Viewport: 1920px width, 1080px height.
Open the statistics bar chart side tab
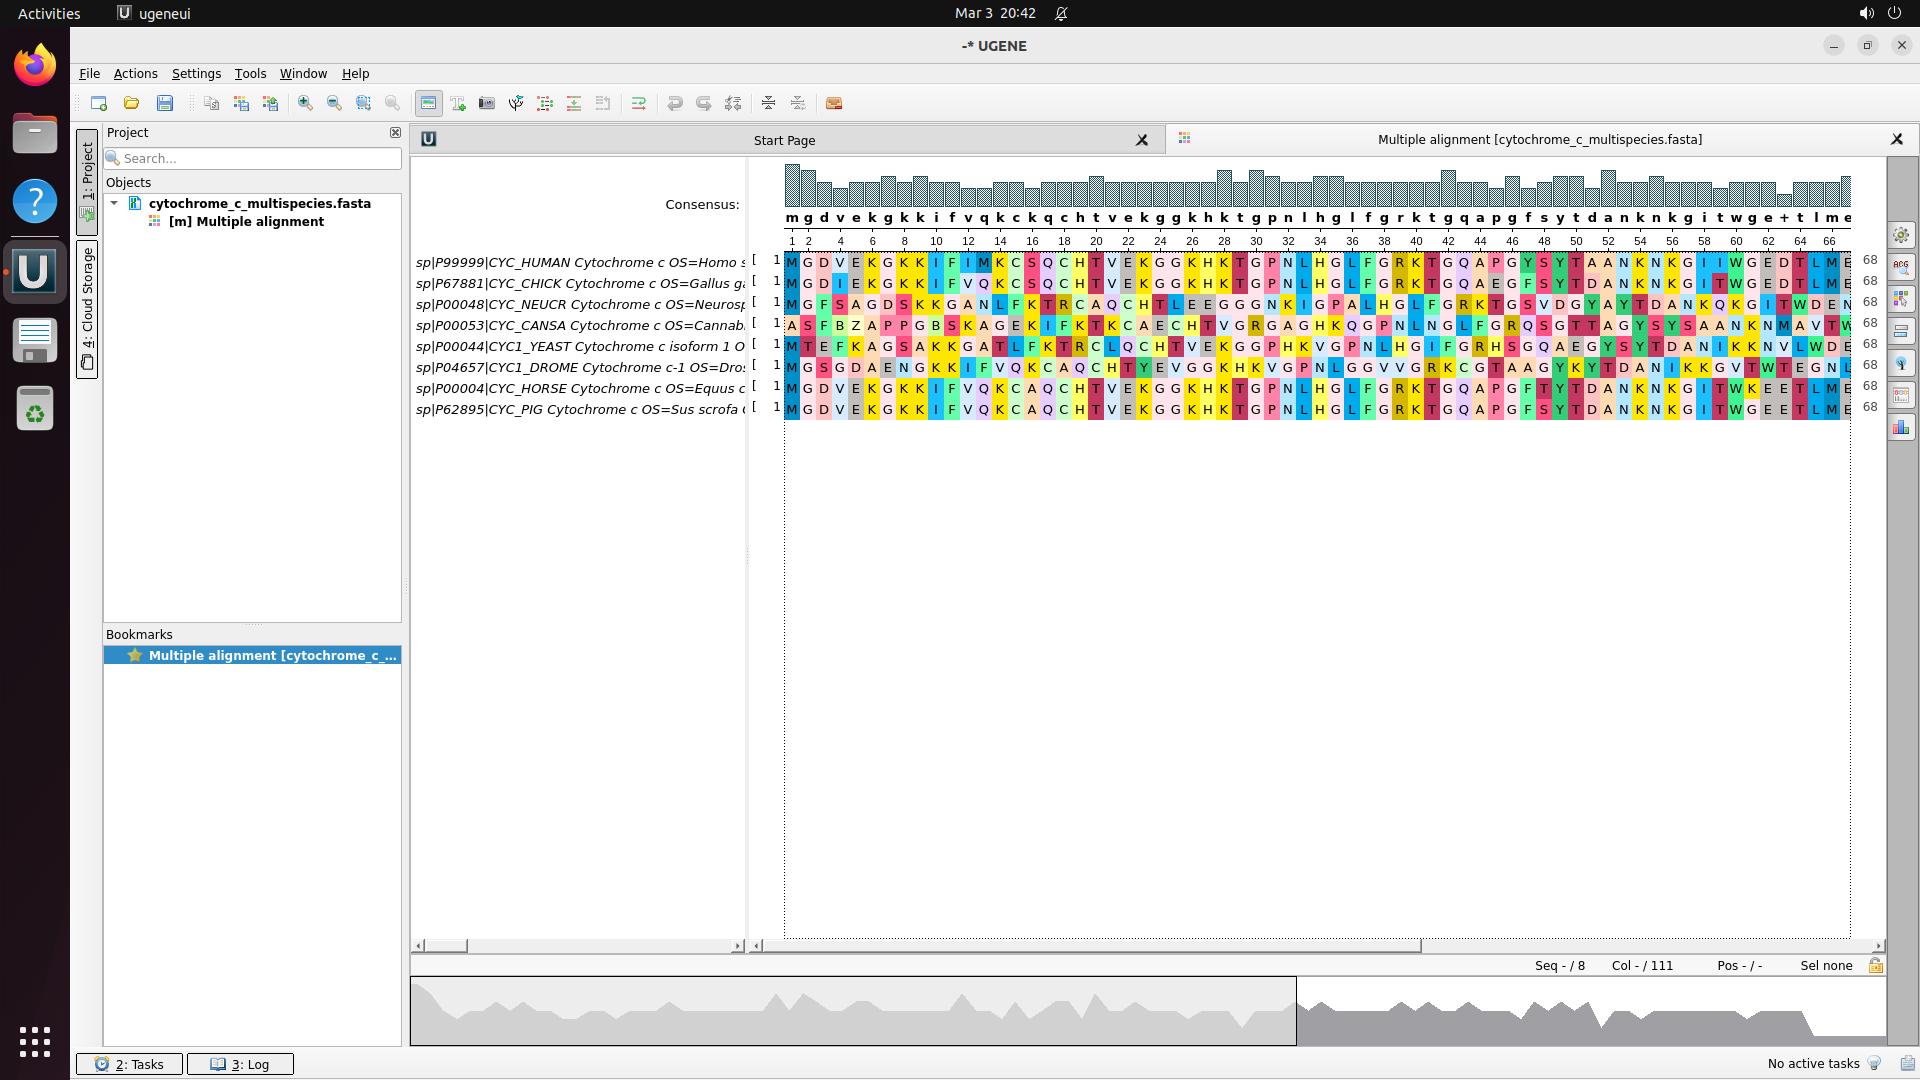(1901, 428)
